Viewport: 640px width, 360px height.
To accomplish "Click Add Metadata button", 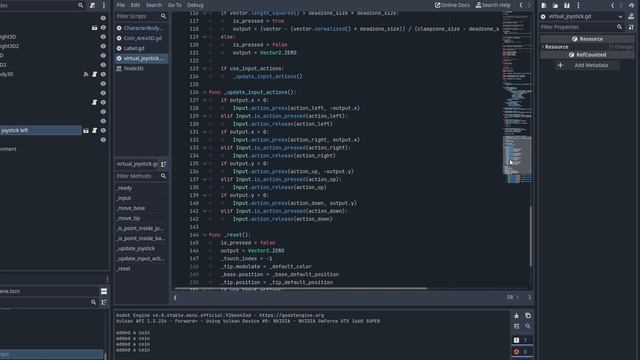I will 587,65.
